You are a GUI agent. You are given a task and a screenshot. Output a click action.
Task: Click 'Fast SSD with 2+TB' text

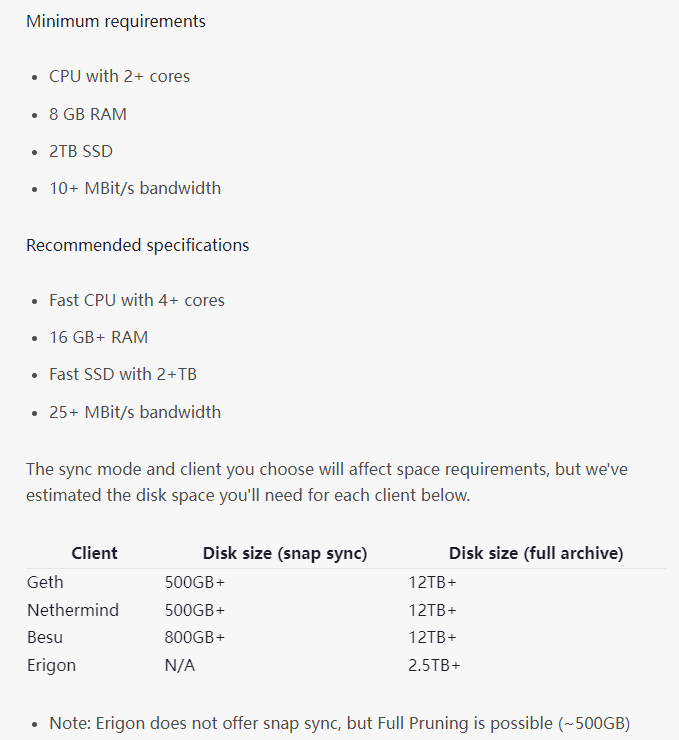(x=123, y=374)
